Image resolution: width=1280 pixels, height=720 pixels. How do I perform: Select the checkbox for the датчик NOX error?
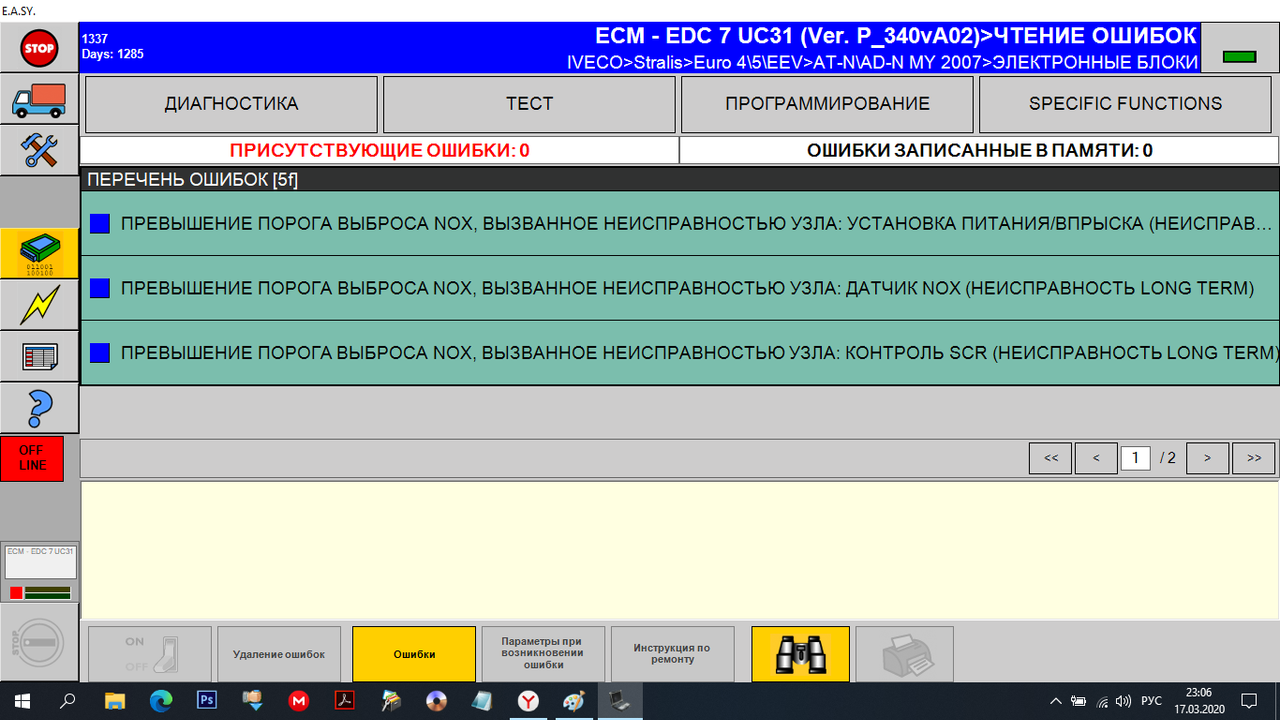tap(99, 288)
